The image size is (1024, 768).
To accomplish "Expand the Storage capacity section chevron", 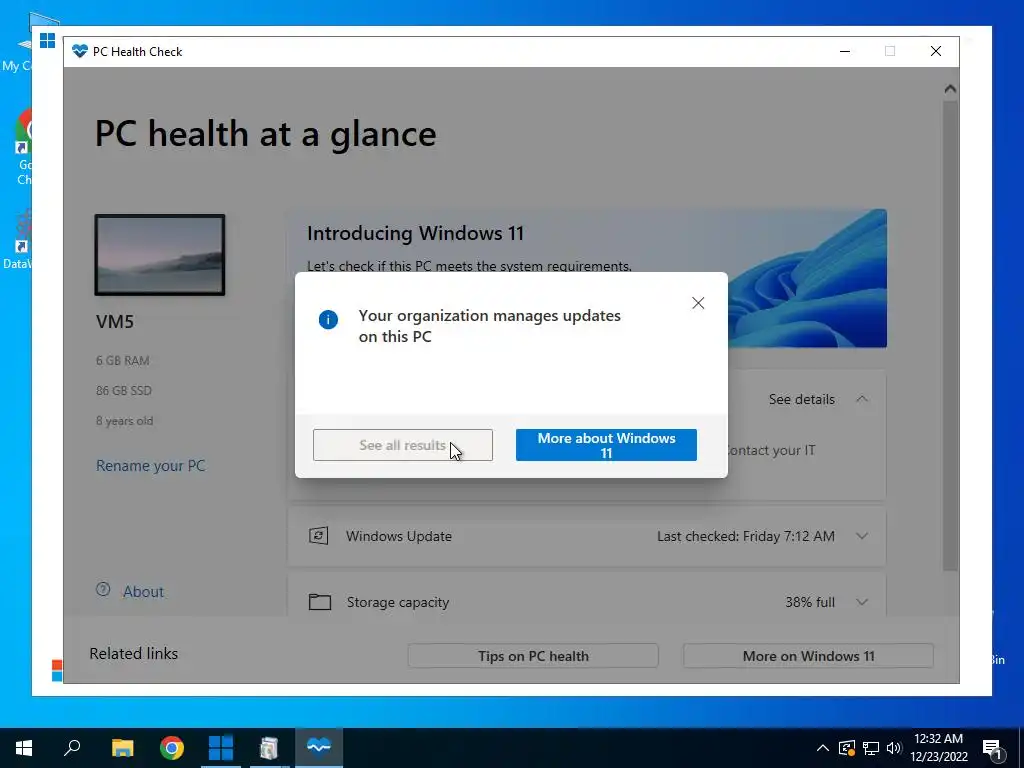I will pyautogui.click(x=862, y=602).
